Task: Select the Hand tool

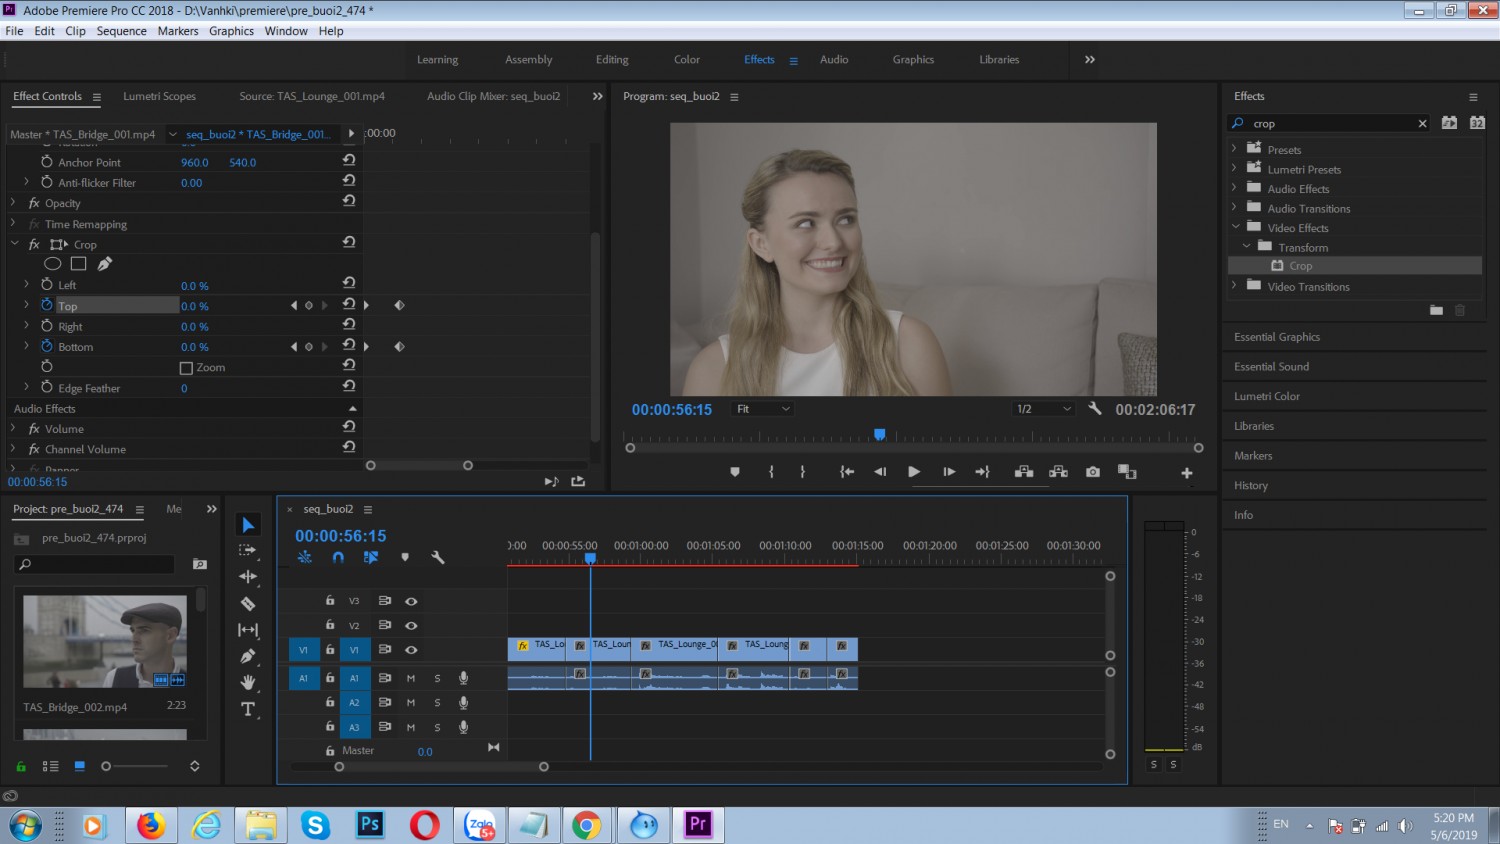Action: click(248, 682)
